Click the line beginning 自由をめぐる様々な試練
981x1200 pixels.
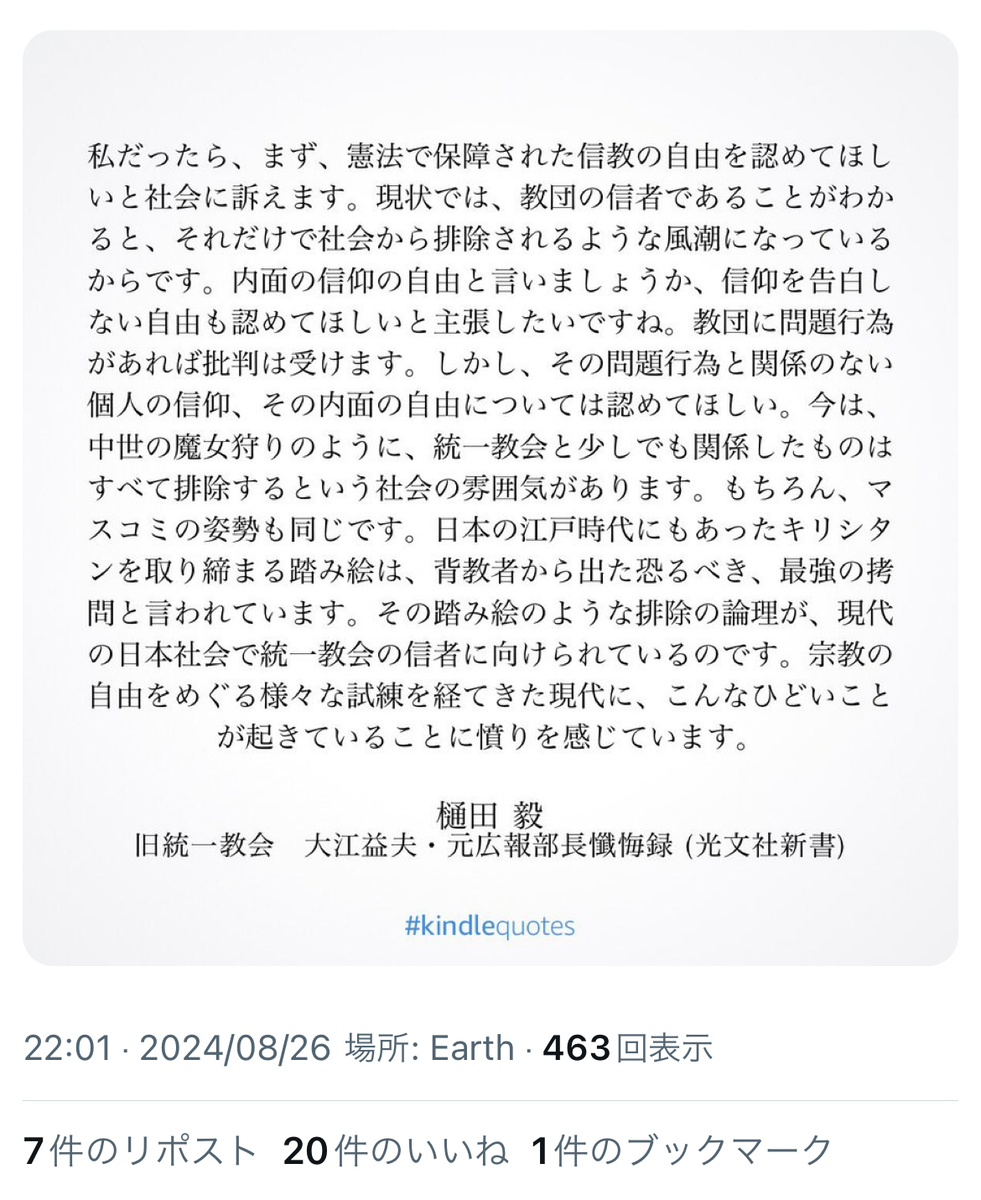tap(490, 697)
